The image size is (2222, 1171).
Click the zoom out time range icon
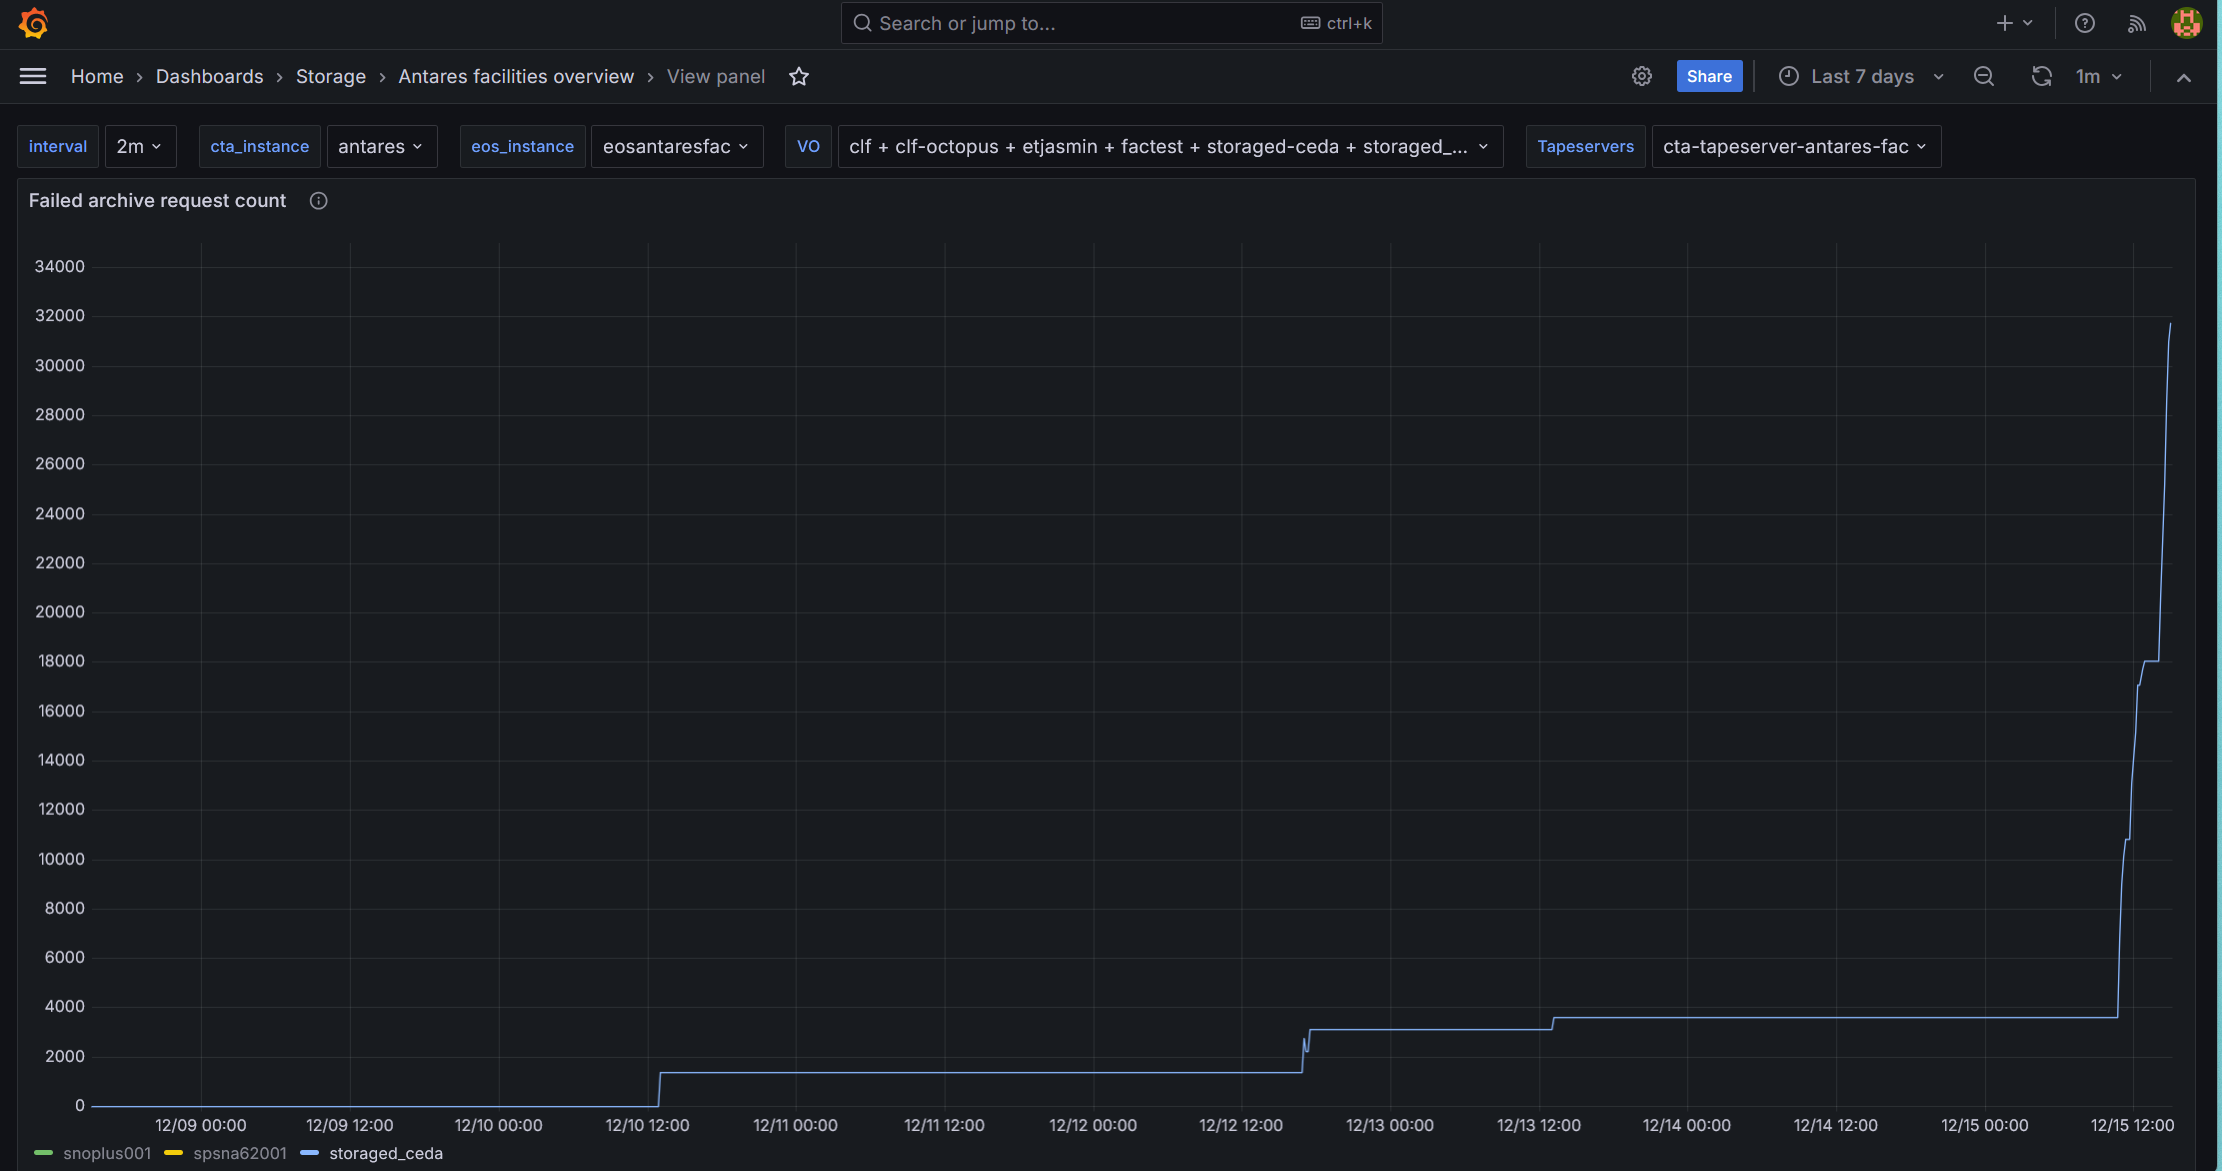point(1984,77)
